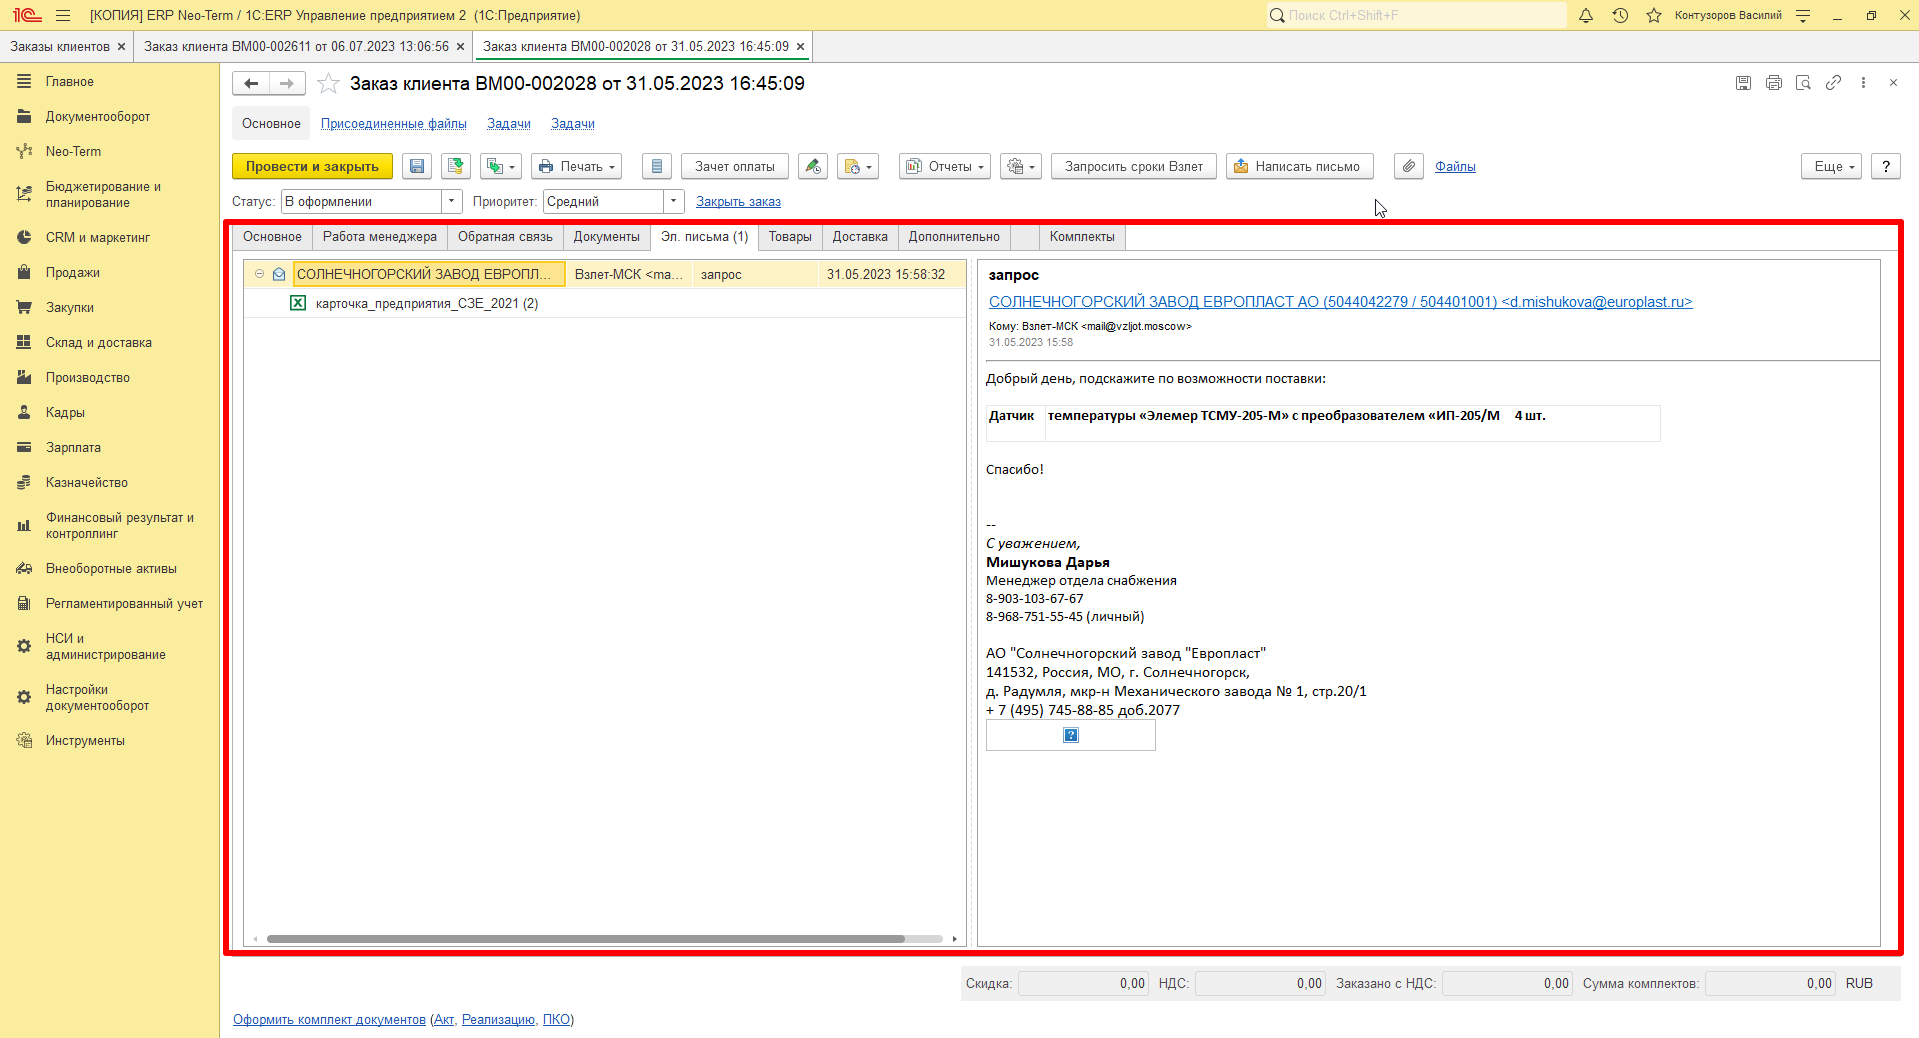Open the create-based-on dropdown icon

click(x=501, y=167)
